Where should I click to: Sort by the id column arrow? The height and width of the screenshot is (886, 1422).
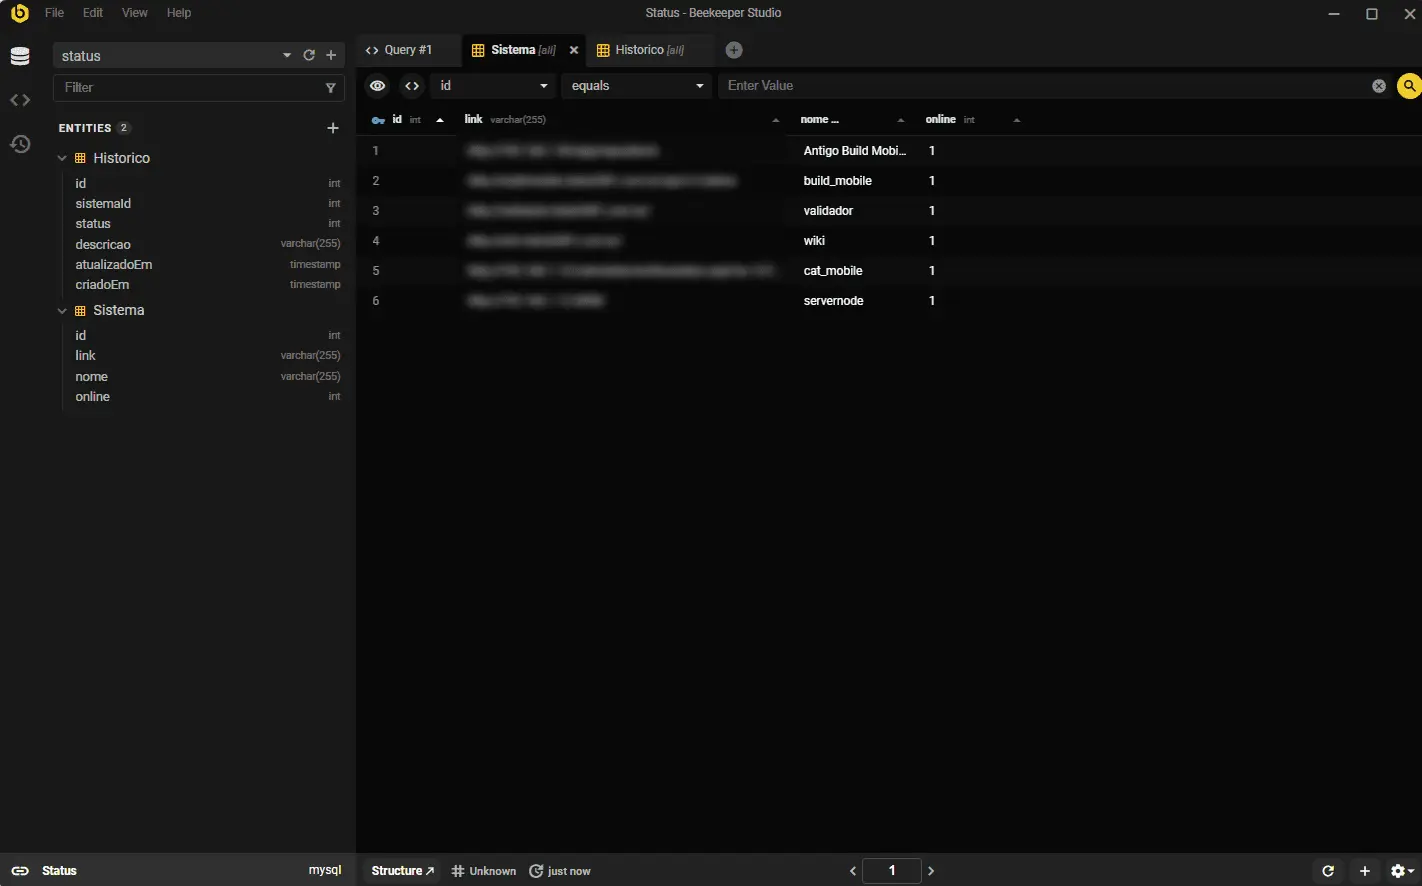(x=440, y=120)
